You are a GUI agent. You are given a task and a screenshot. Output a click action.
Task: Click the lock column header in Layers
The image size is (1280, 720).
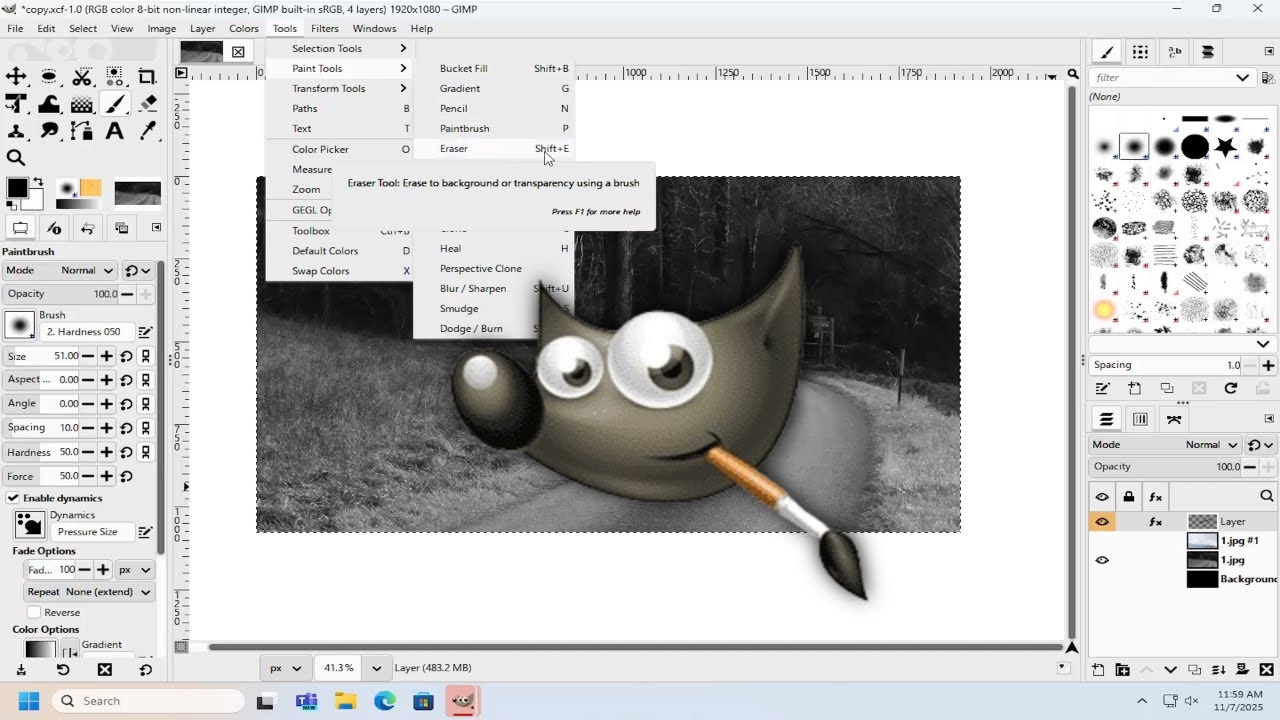pos(1129,496)
